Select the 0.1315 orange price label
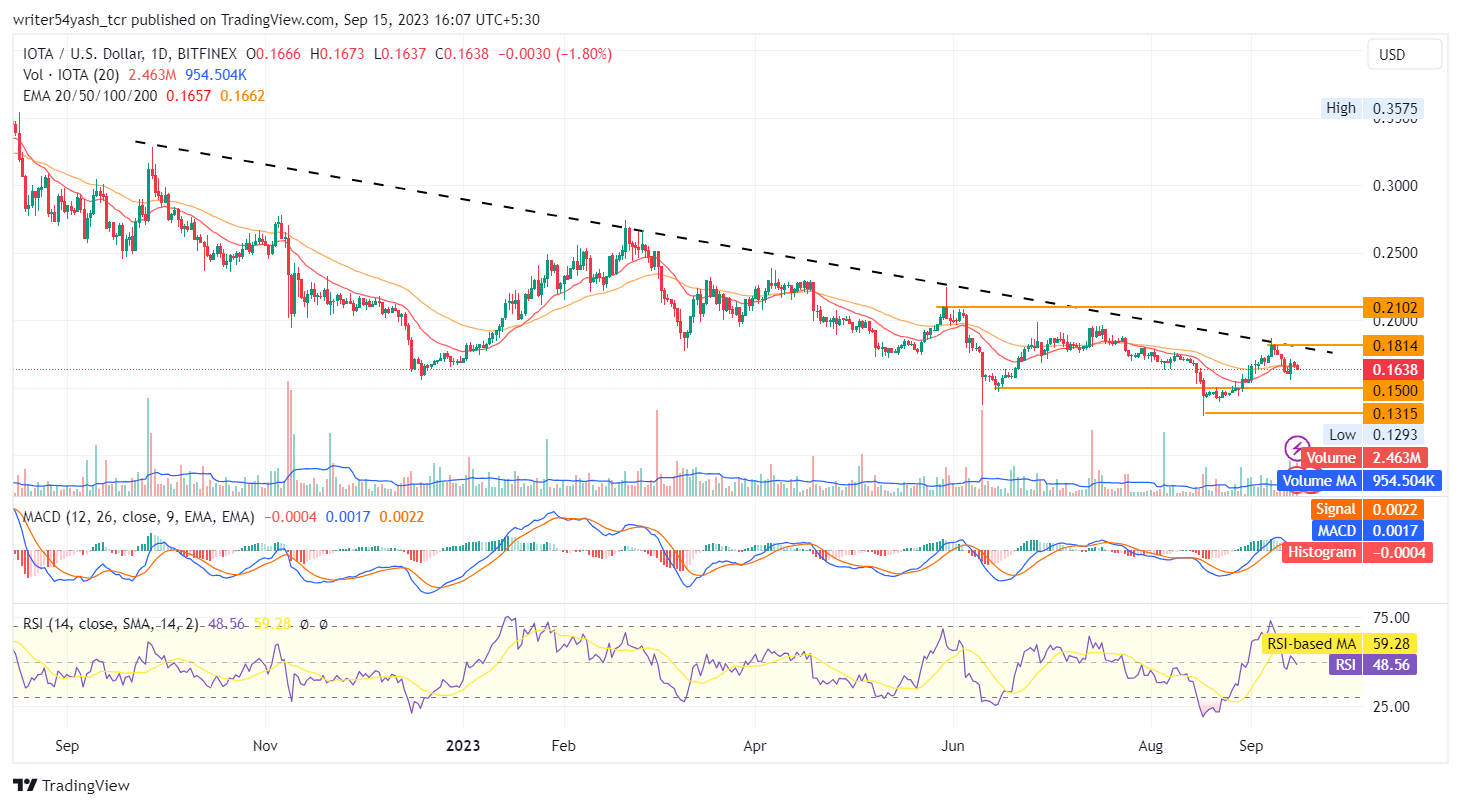1461x807 pixels. (1395, 413)
